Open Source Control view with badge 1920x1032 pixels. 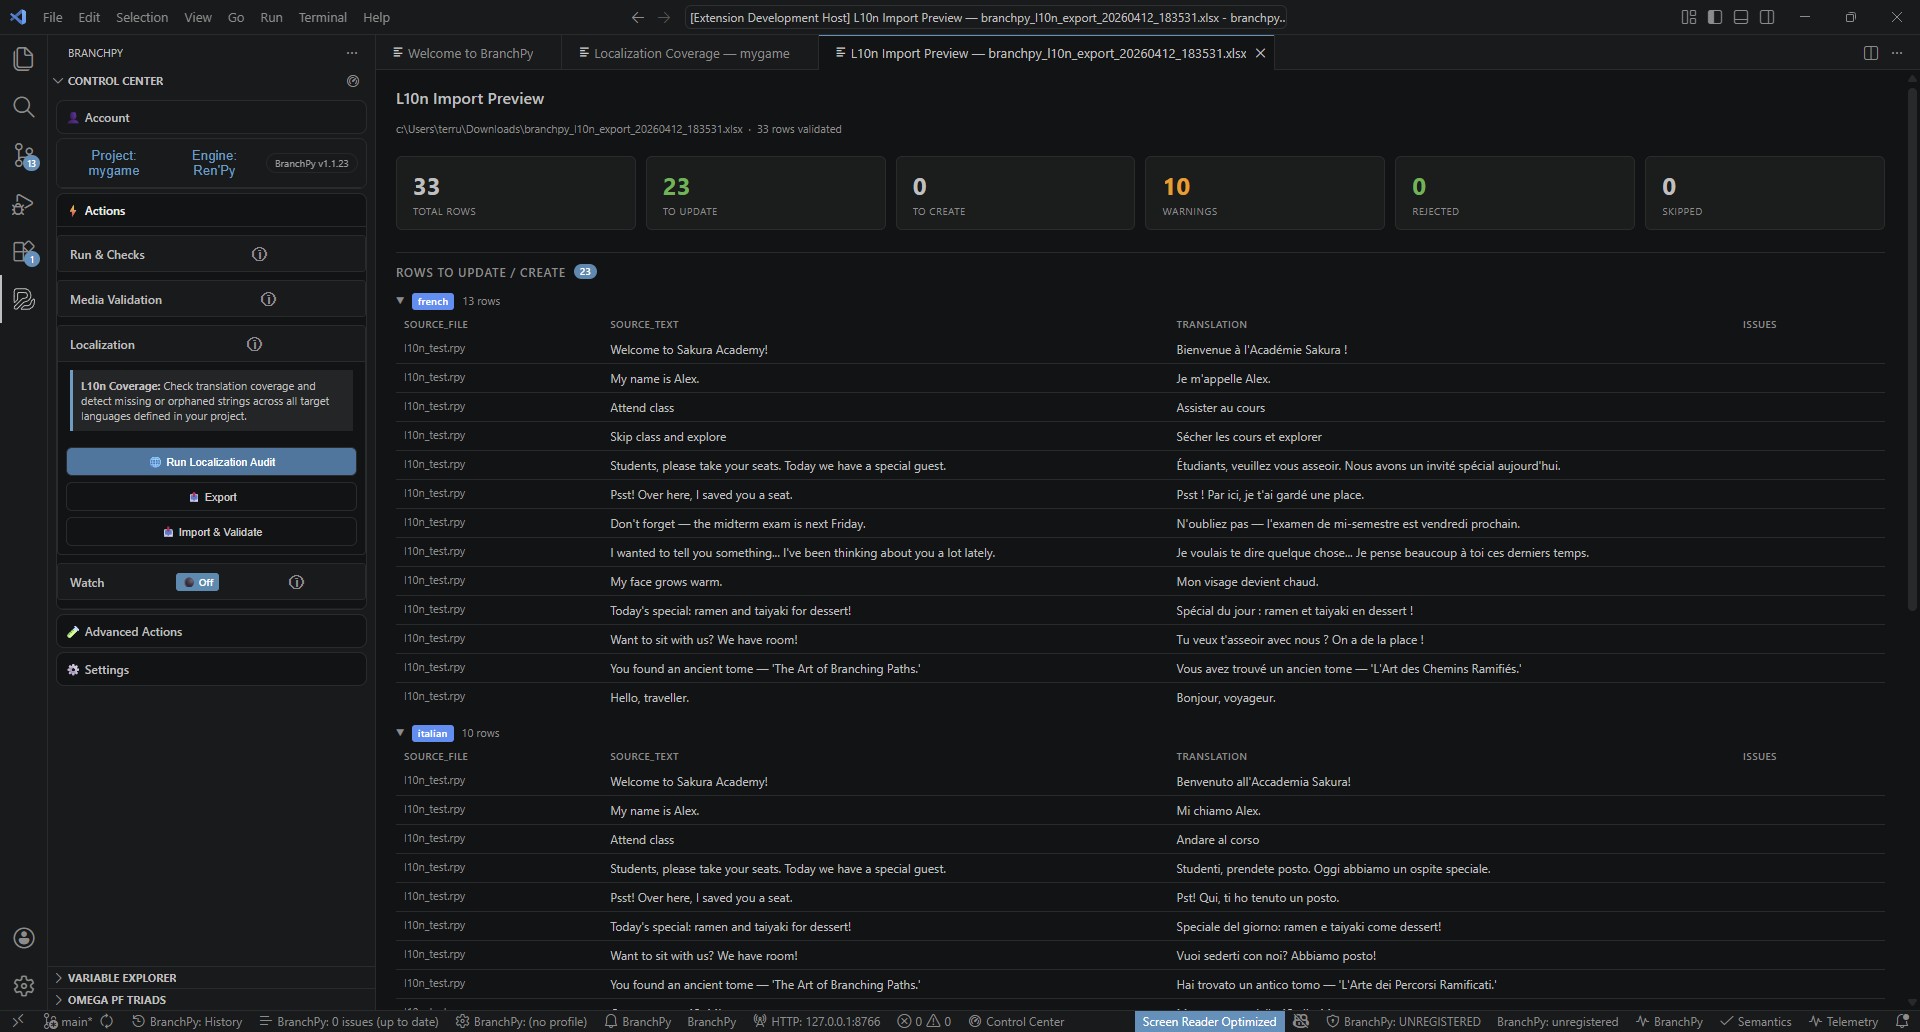[x=23, y=155]
